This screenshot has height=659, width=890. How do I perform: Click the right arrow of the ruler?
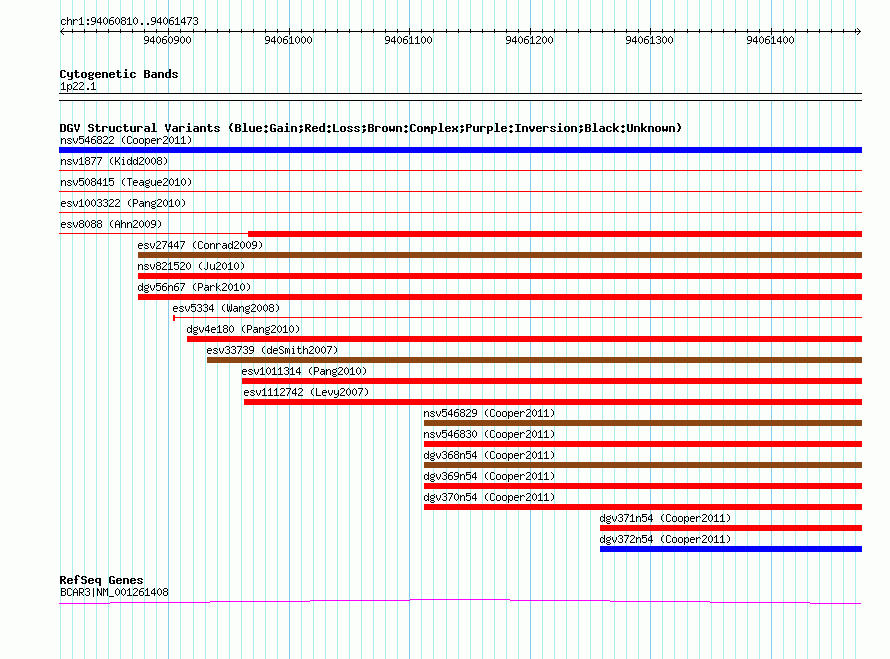[x=858, y=31]
